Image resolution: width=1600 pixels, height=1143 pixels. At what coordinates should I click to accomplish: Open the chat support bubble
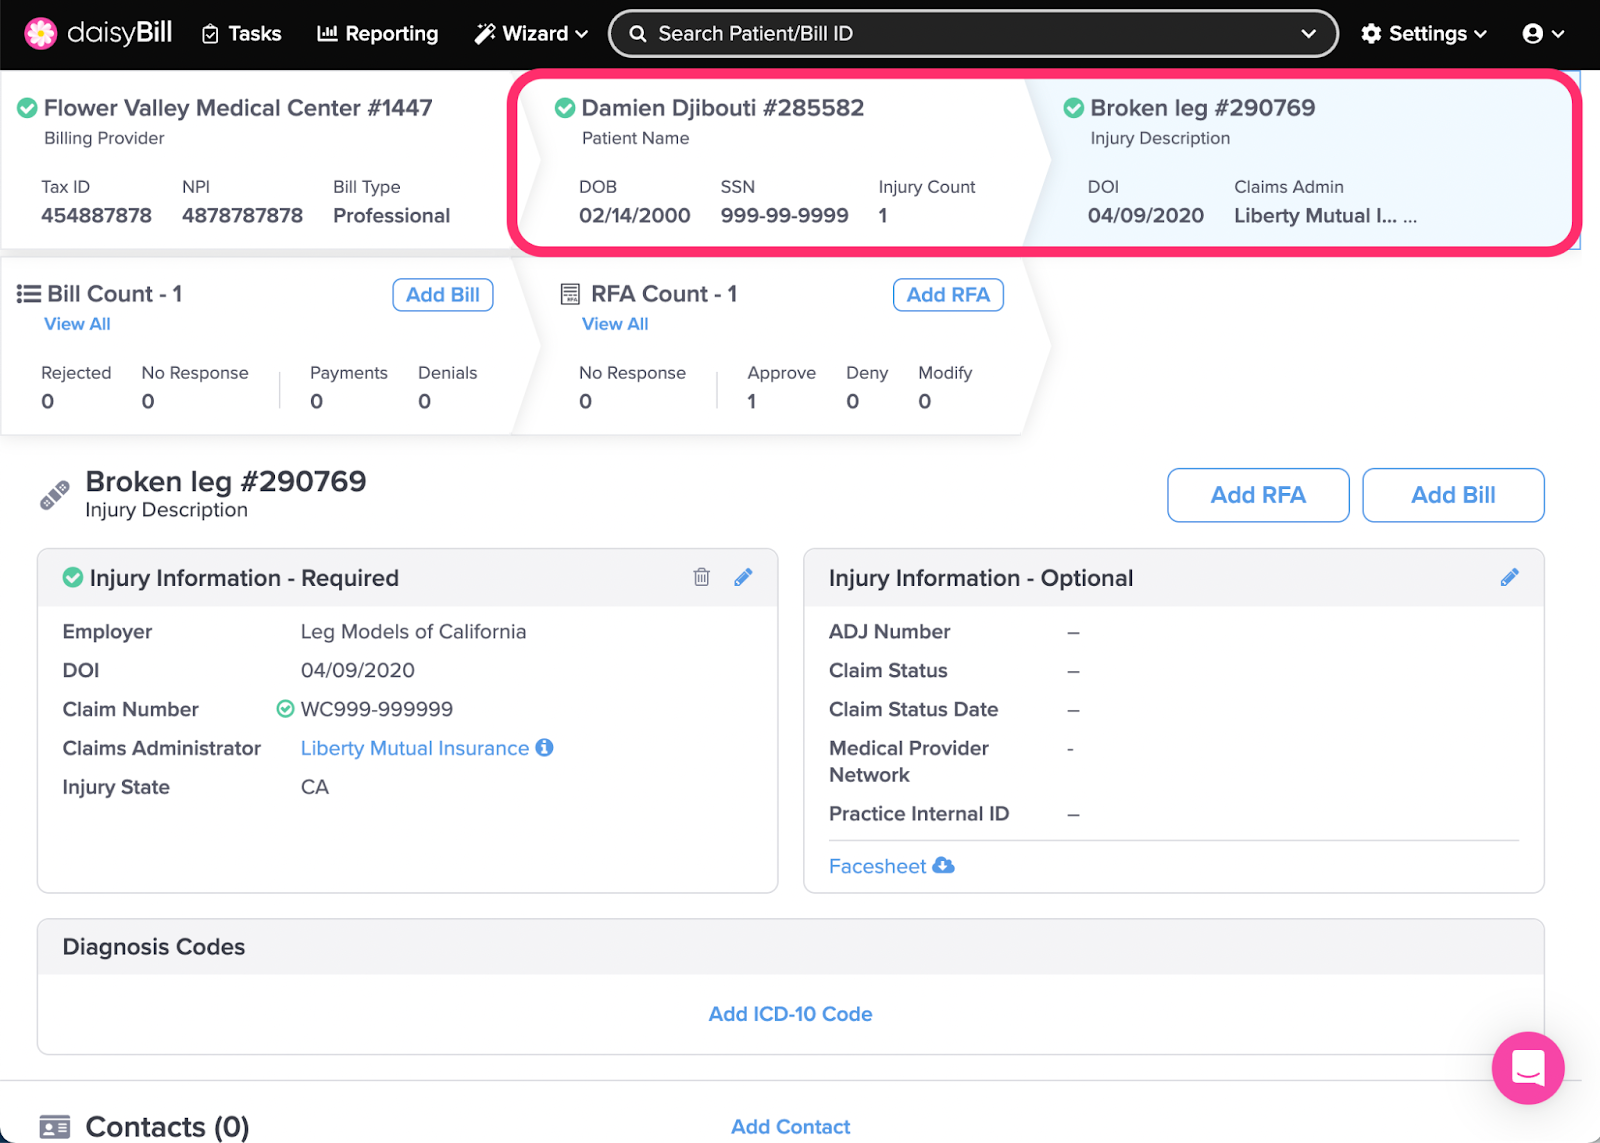pos(1527,1067)
